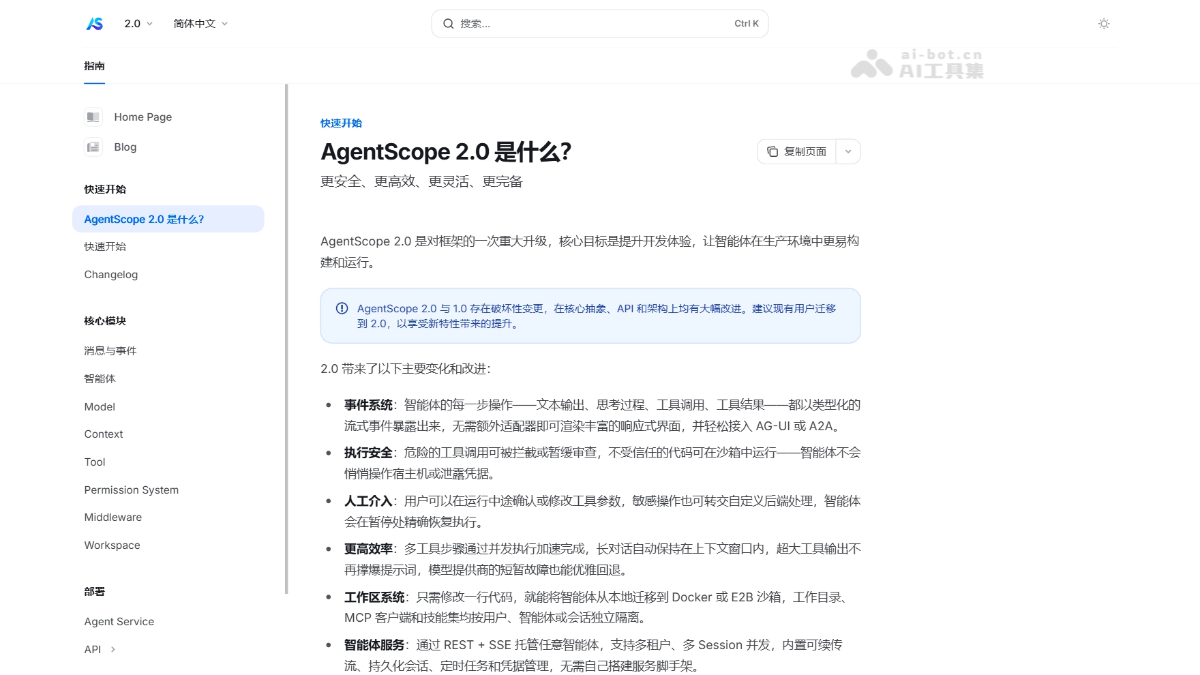
Task: Expand the API sidebar section chevron
Action: point(113,649)
